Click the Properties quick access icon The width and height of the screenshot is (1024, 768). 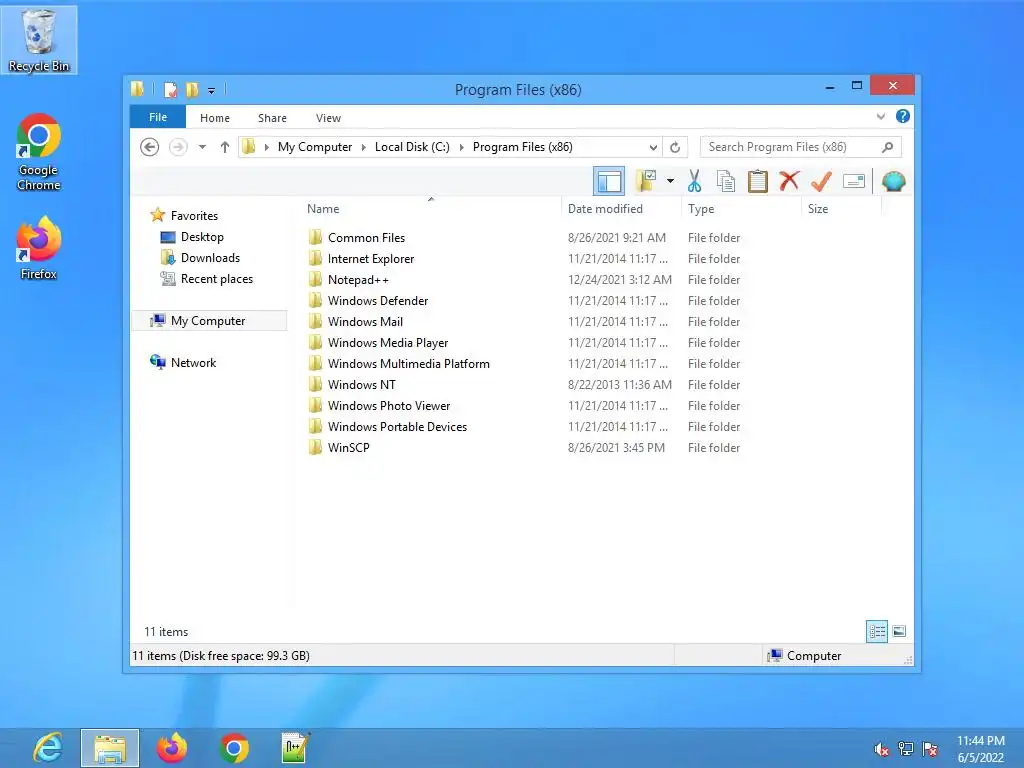[x=170, y=89]
